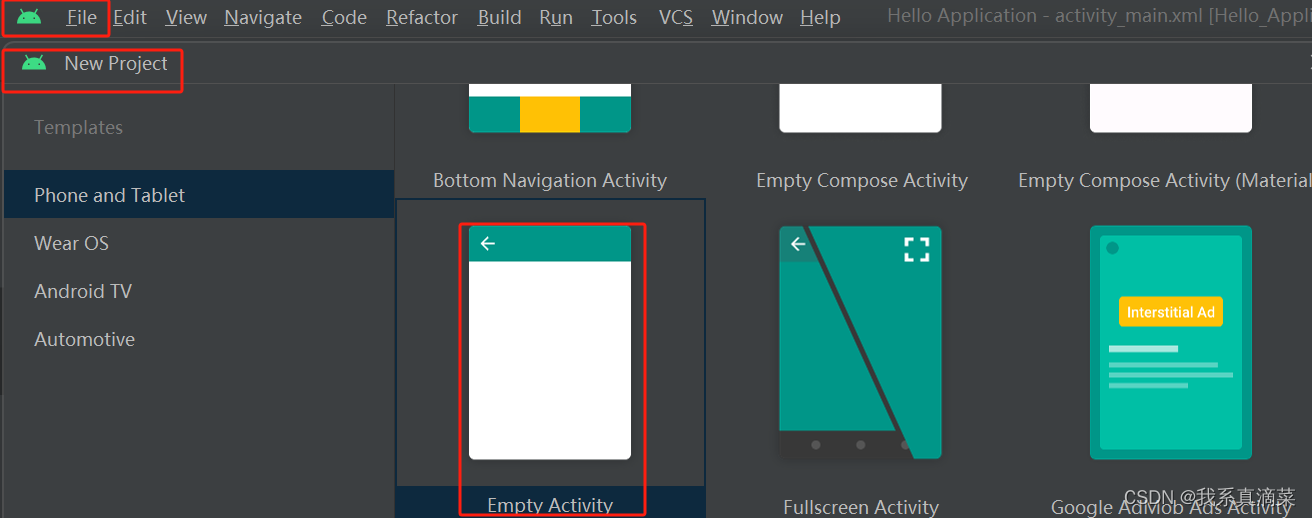Open the Edit menu
Image resolution: width=1312 pixels, height=518 pixels.
pos(130,18)
